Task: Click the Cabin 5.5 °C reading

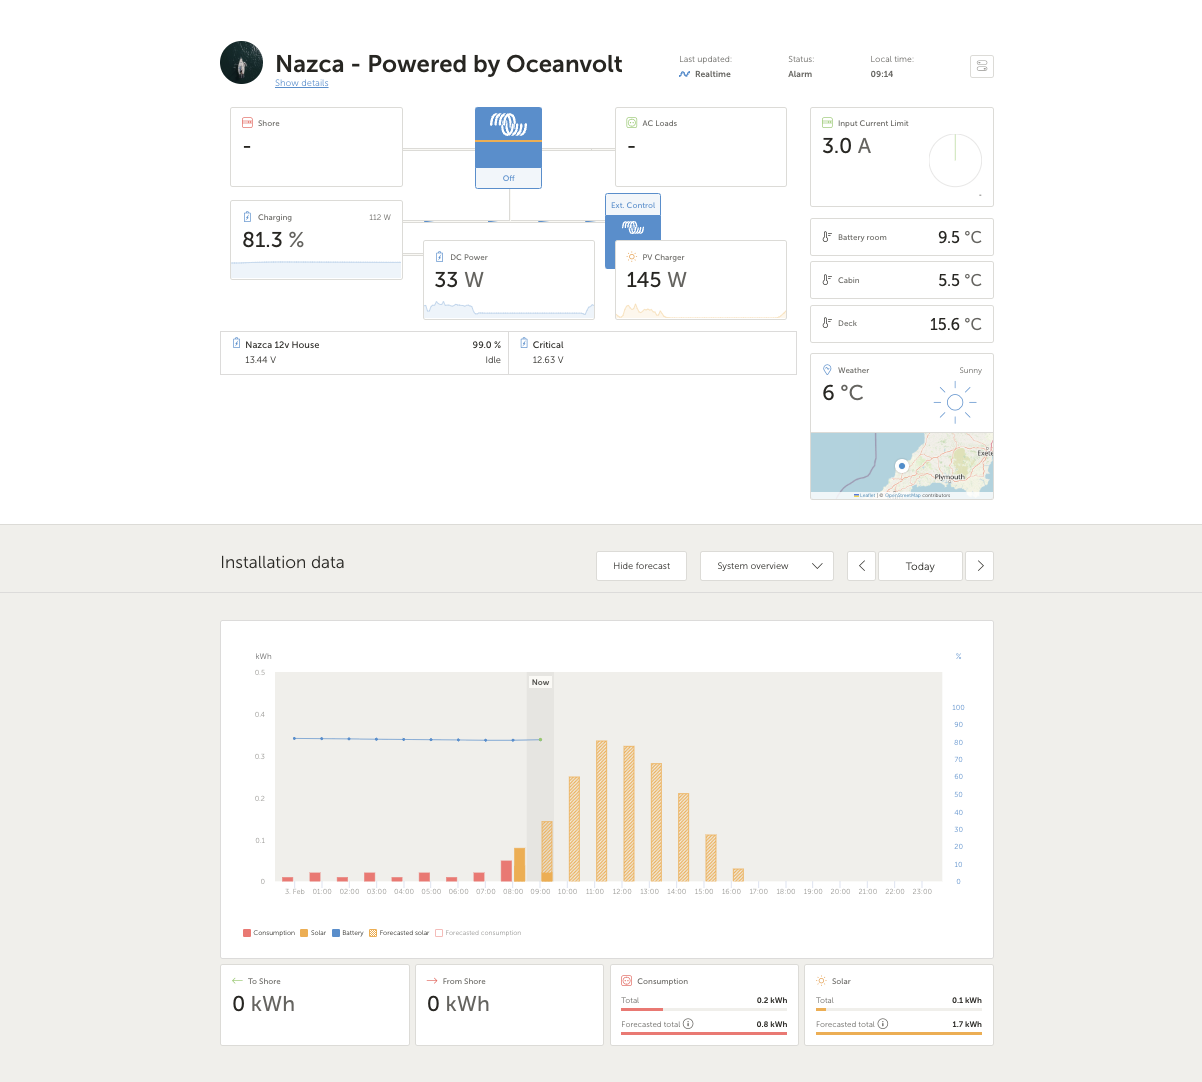Action: click(x=960, y=281)
